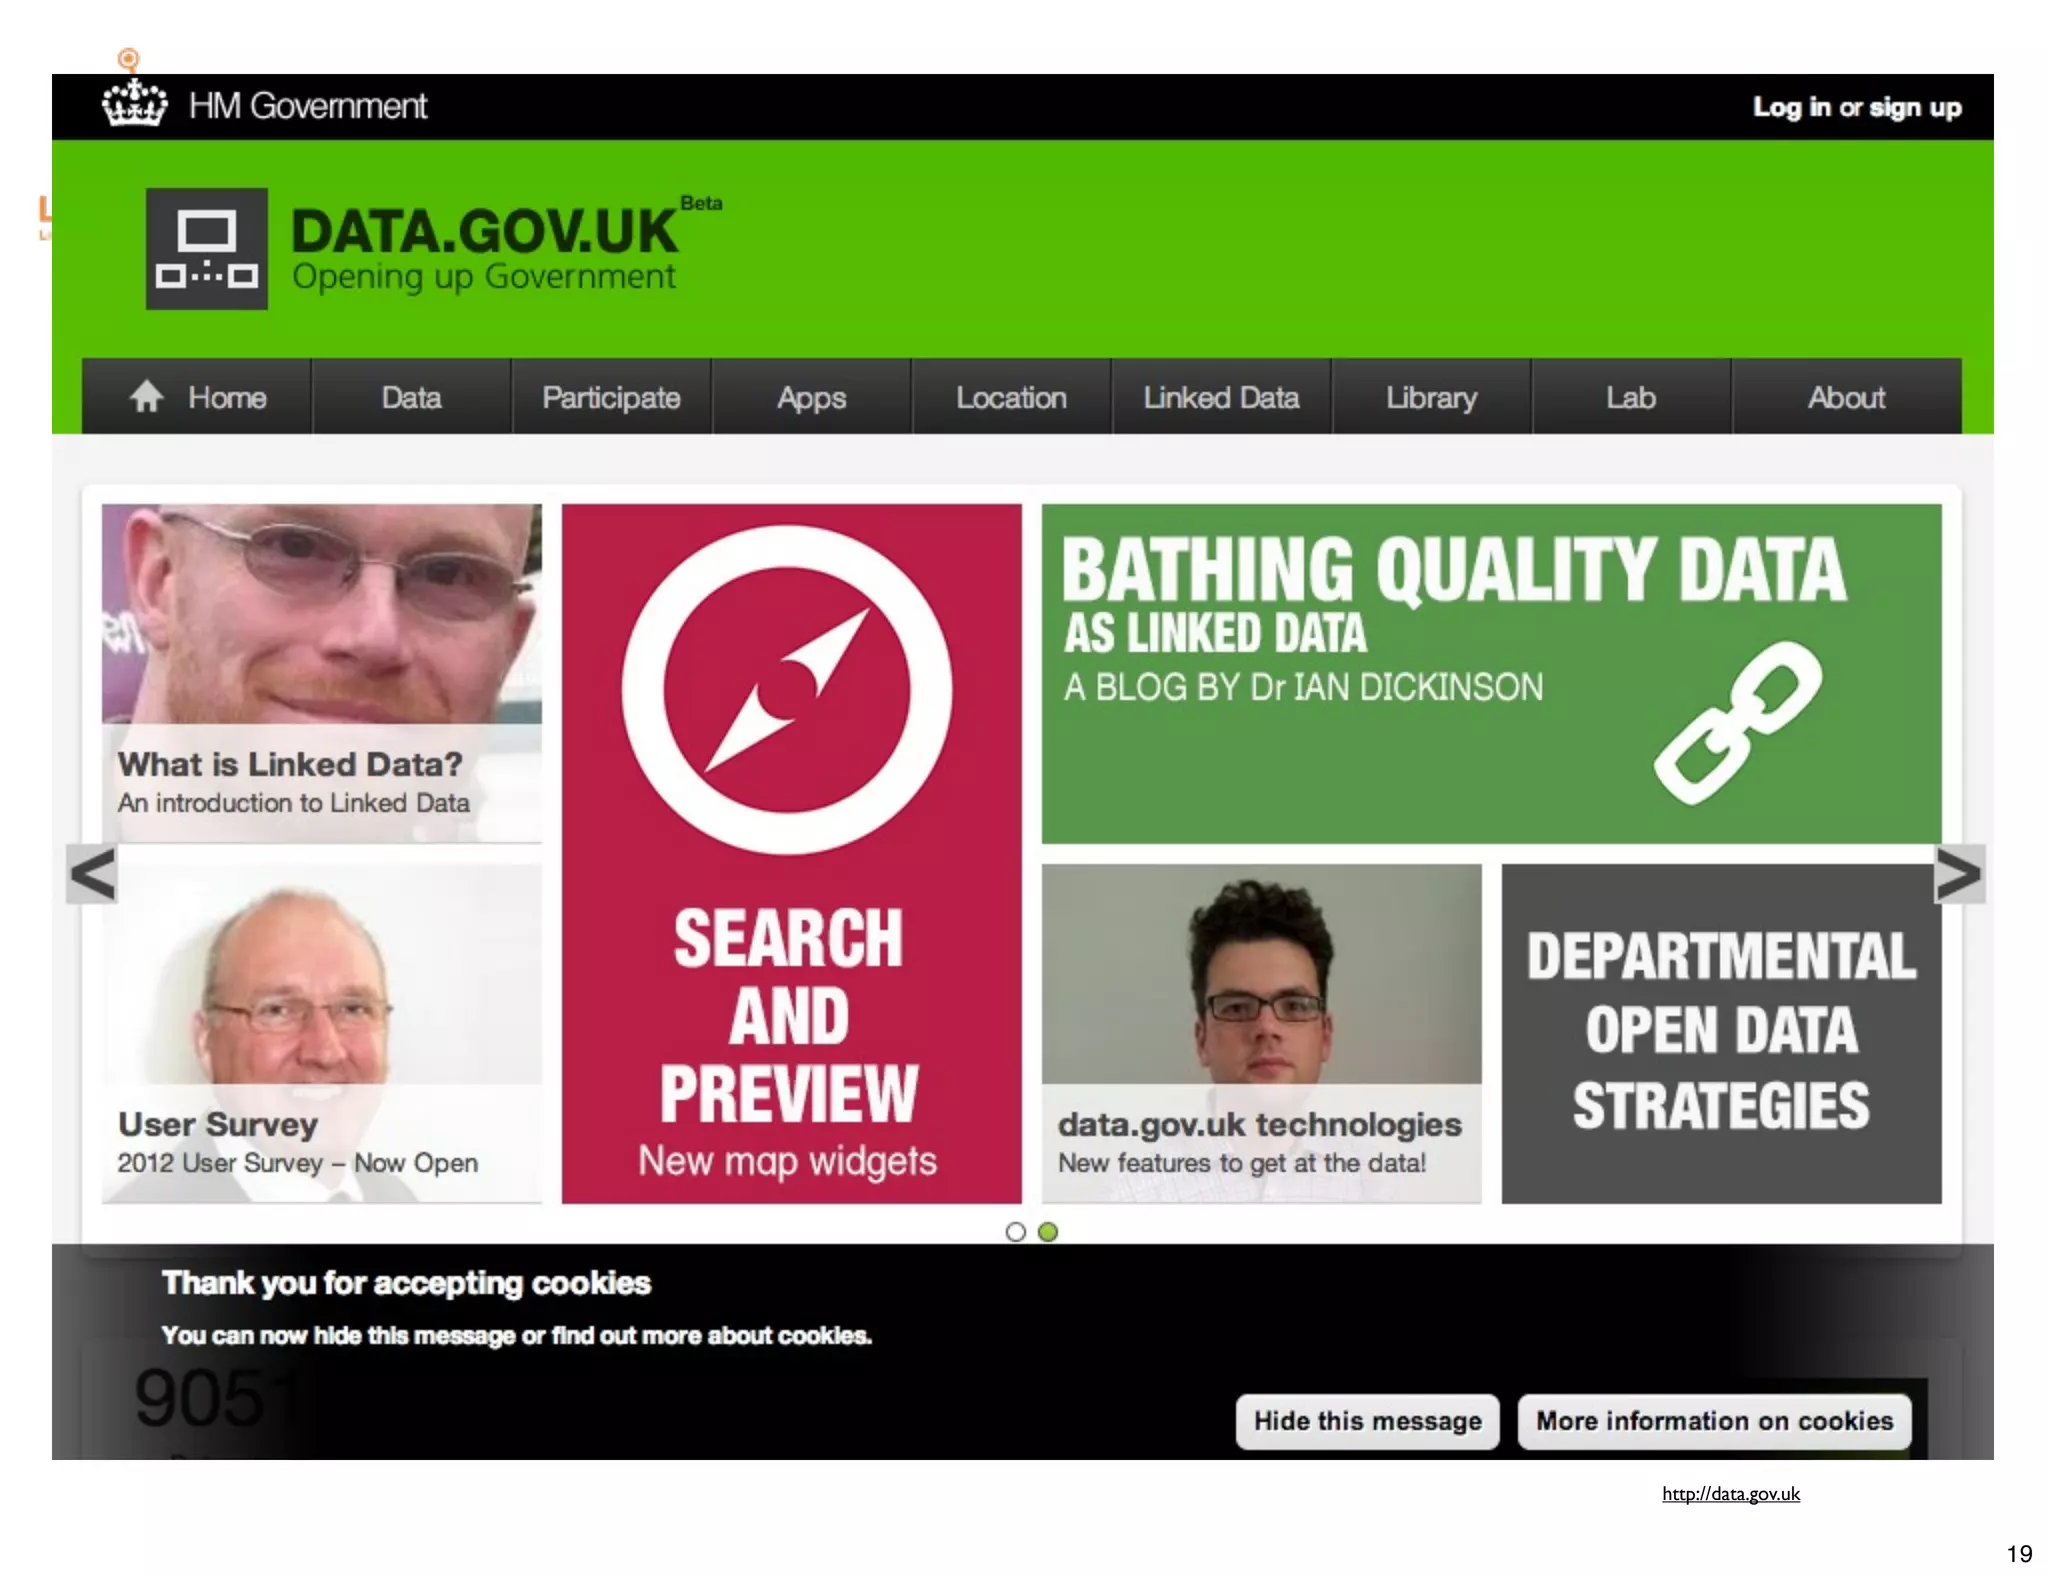Click the HM Government crown icon
Image resolution: width=2048 pixels, height=1576 pixels.
(134, 104)
